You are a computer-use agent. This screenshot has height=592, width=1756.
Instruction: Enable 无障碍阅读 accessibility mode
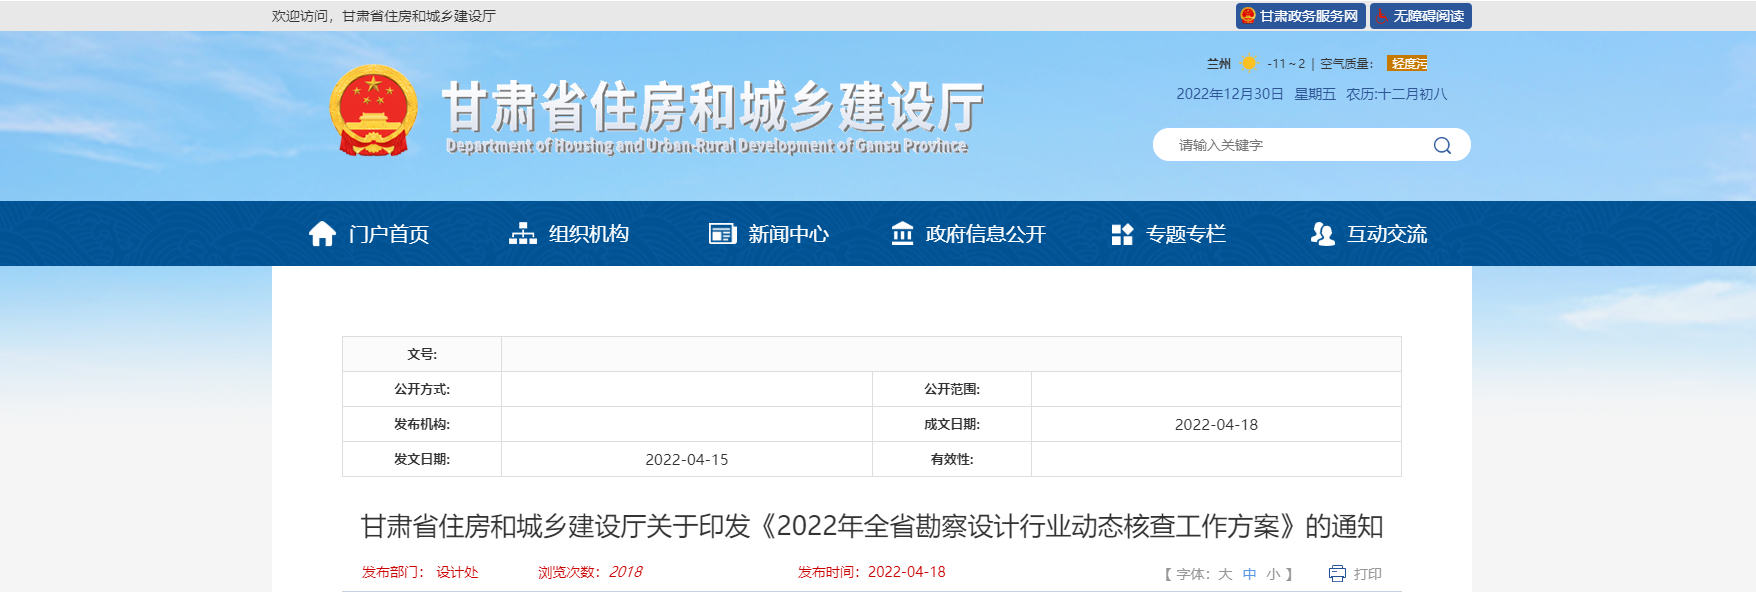pyautogui.click(x=1421, y=16)
